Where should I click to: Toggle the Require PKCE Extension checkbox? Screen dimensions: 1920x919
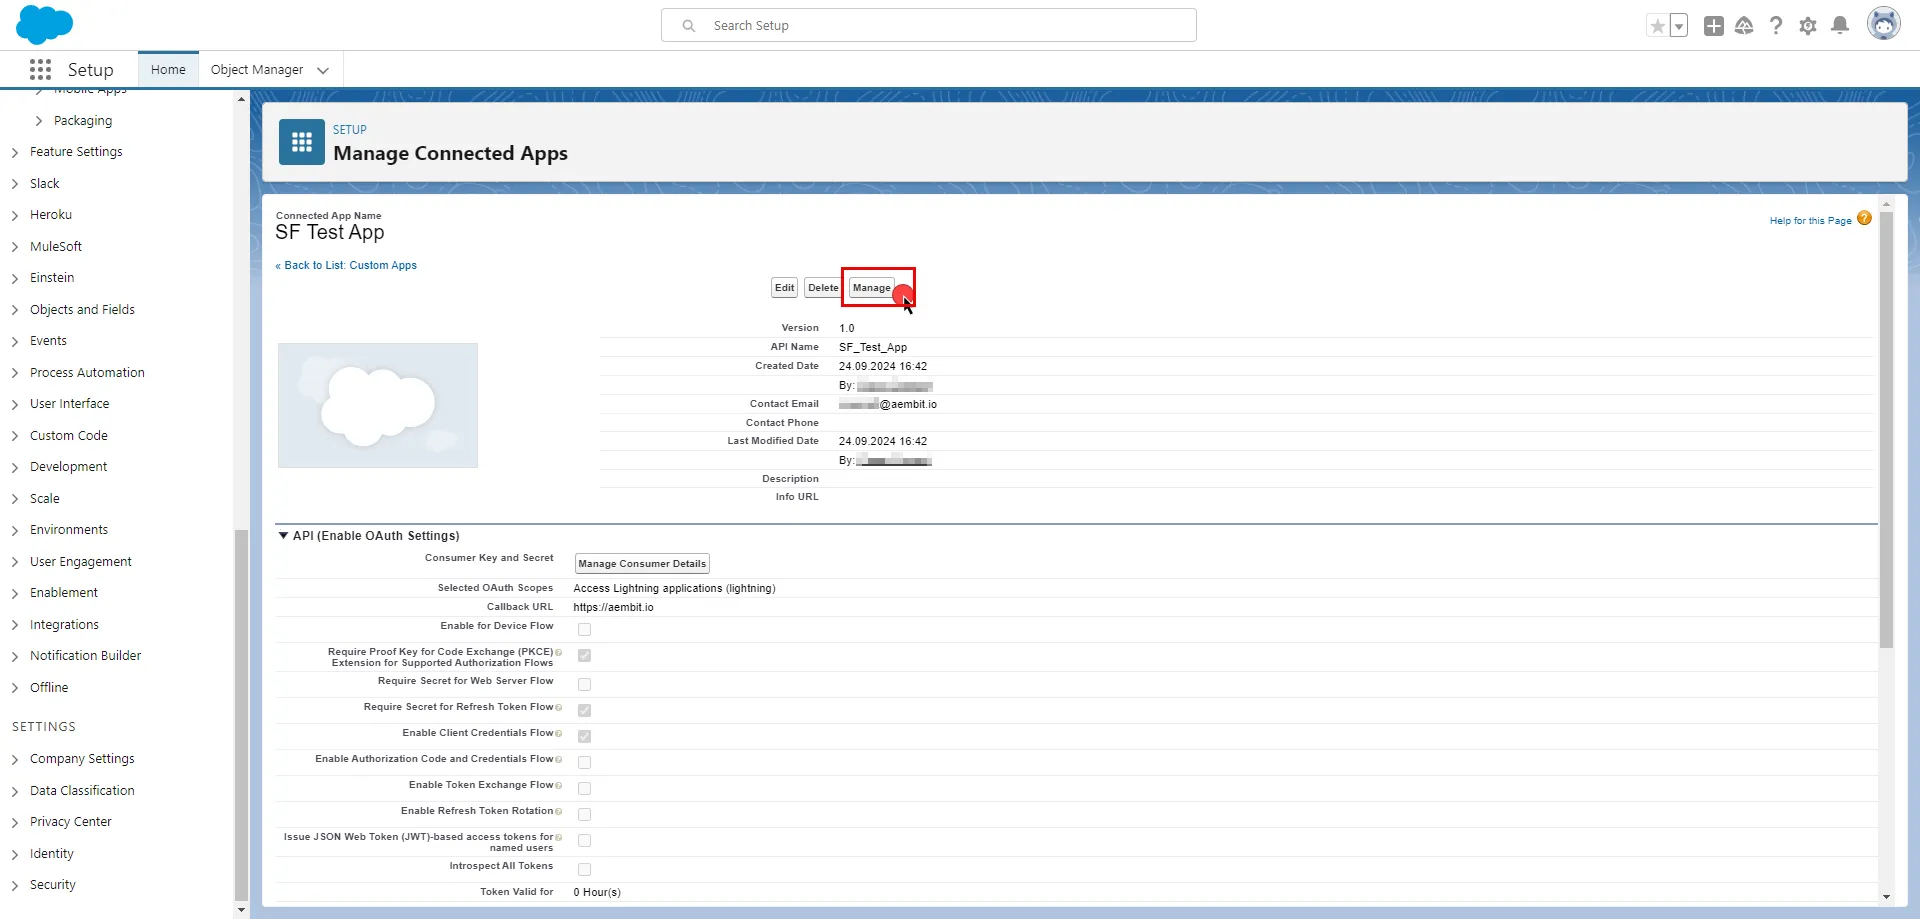[x=584, y=655]
